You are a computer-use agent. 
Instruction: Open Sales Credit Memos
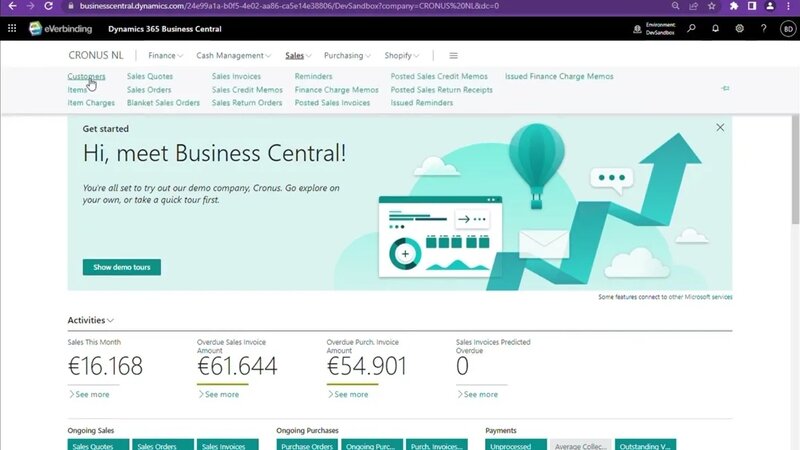(247, 90)
